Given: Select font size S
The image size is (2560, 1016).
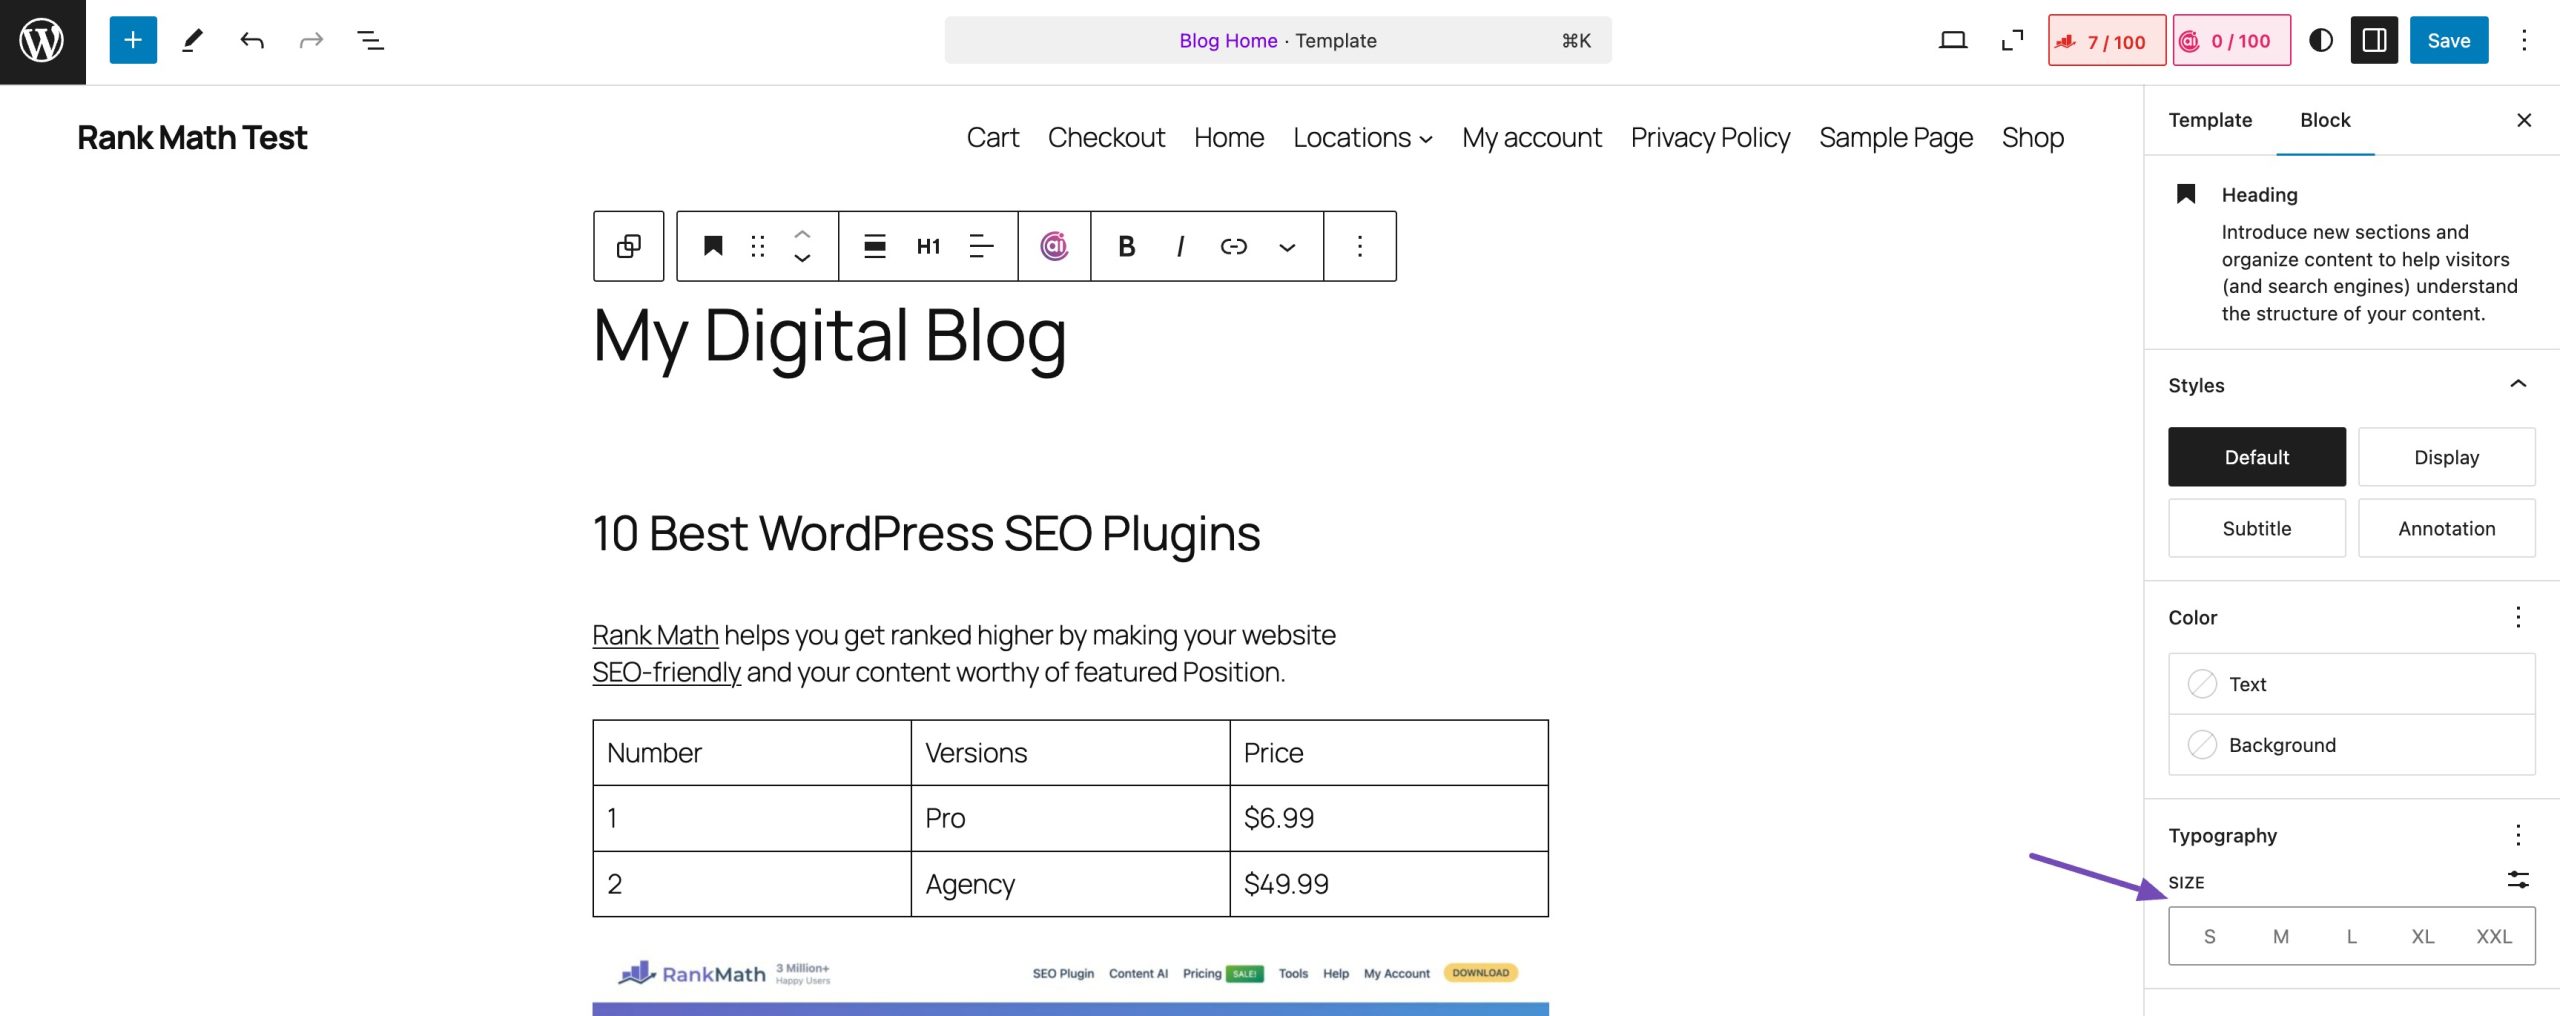Looking at the screenshot, I should pos(2210,936).
